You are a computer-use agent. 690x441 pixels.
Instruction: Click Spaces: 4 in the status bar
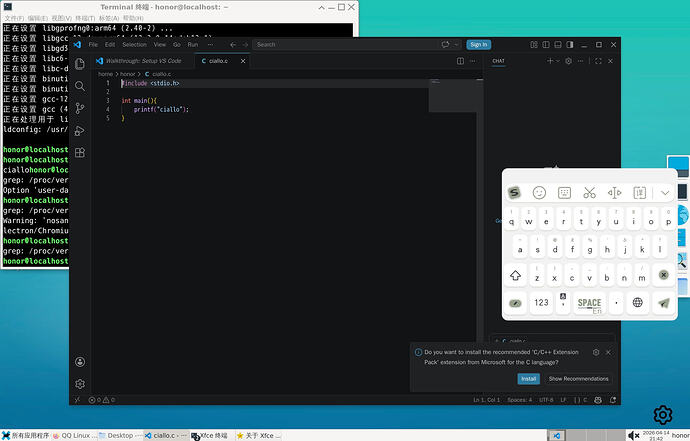coord(519,400)
